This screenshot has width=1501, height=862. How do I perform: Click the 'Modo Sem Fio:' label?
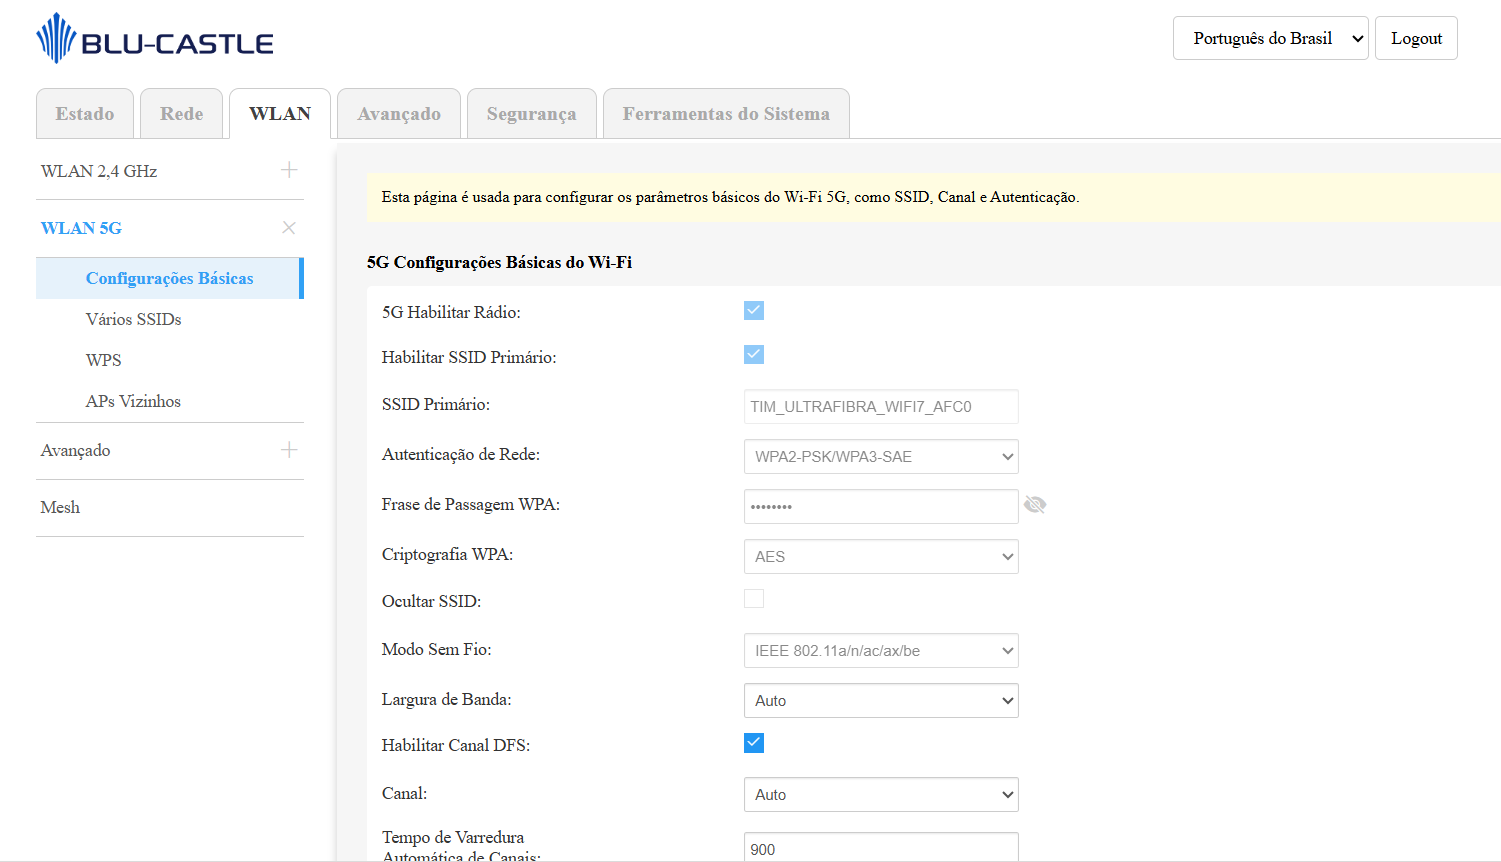(436, 649)
